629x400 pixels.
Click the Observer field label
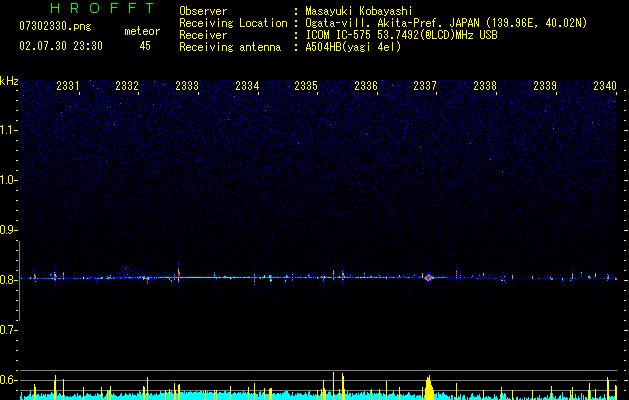coord(203,11)
